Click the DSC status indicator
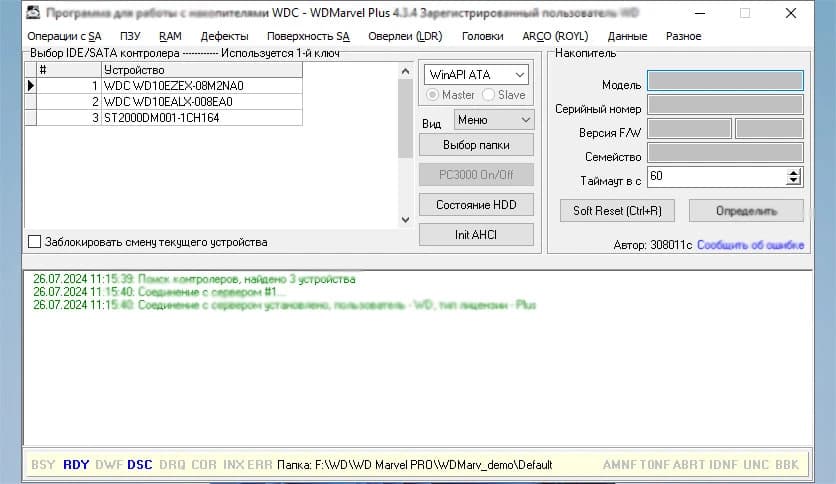The image size is (836, 484). tap(140, 465)
